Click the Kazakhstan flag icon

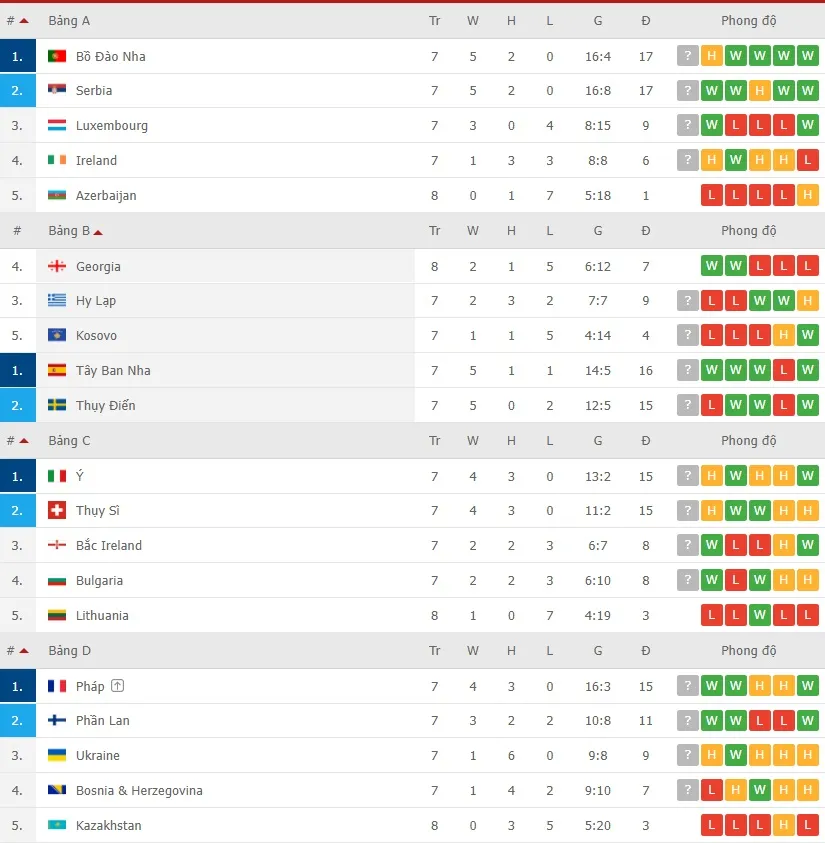57,826
